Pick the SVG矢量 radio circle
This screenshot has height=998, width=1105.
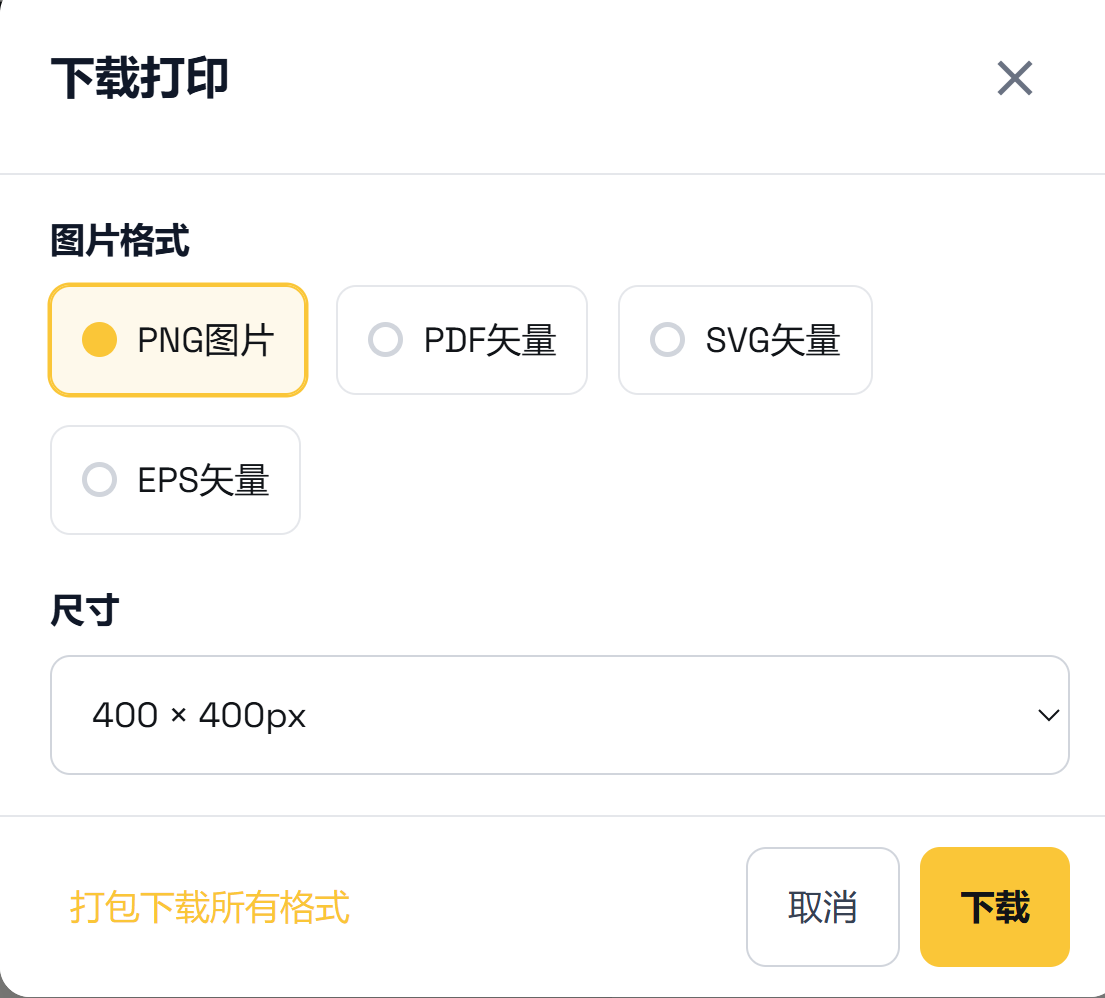point(667,340)
